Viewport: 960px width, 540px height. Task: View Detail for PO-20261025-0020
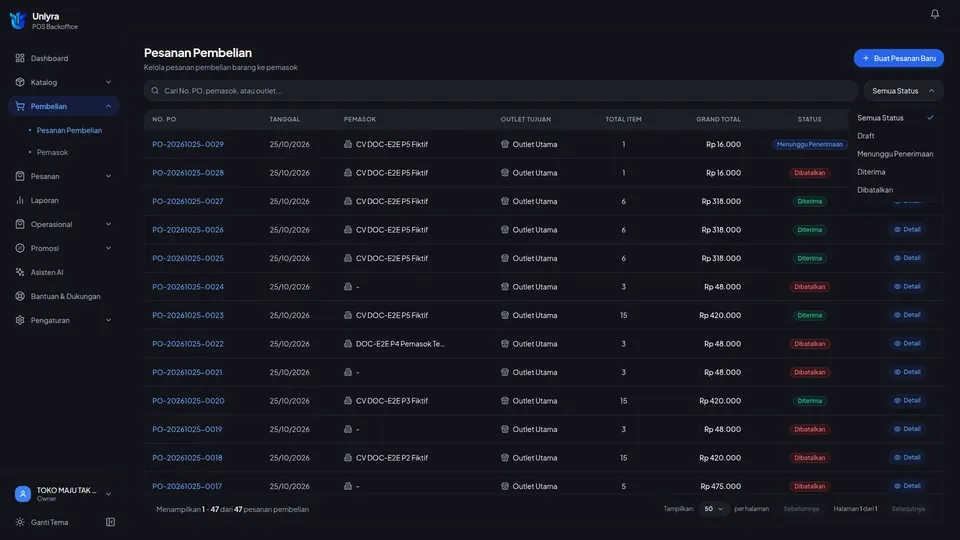tap(907, 400)
